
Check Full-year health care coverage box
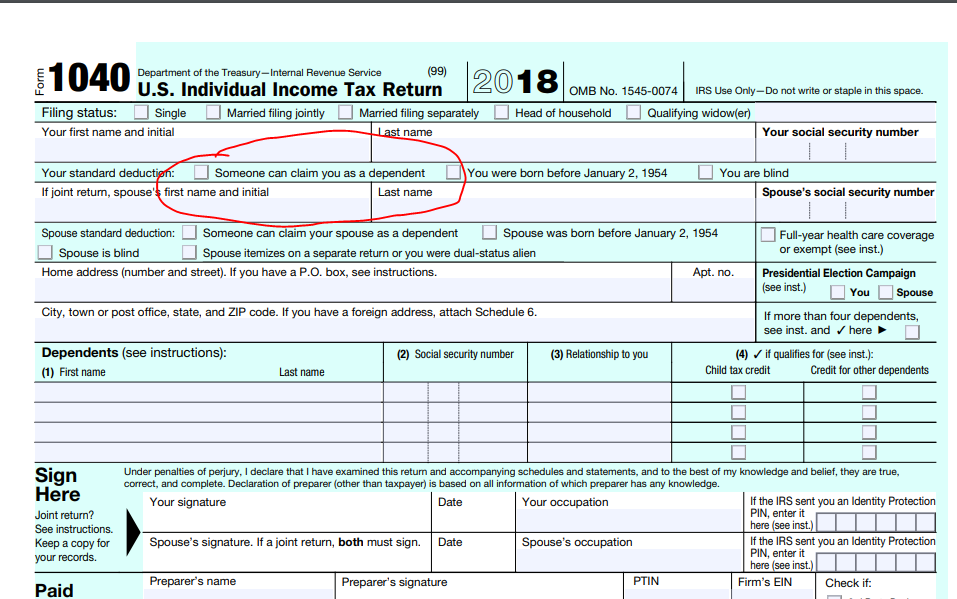pos(768,234)
